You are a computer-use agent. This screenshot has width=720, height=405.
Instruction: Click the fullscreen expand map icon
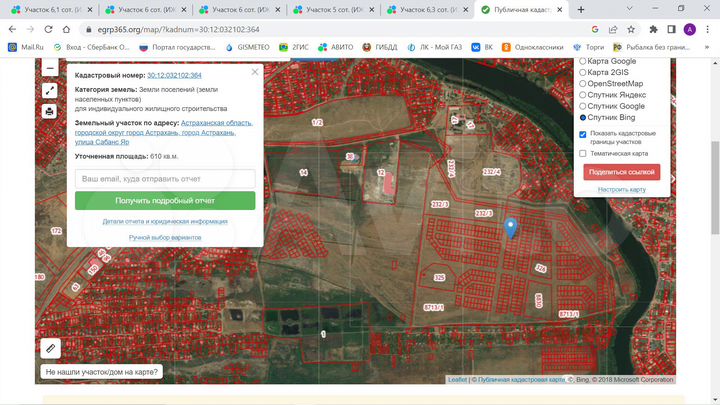(50, 90)
